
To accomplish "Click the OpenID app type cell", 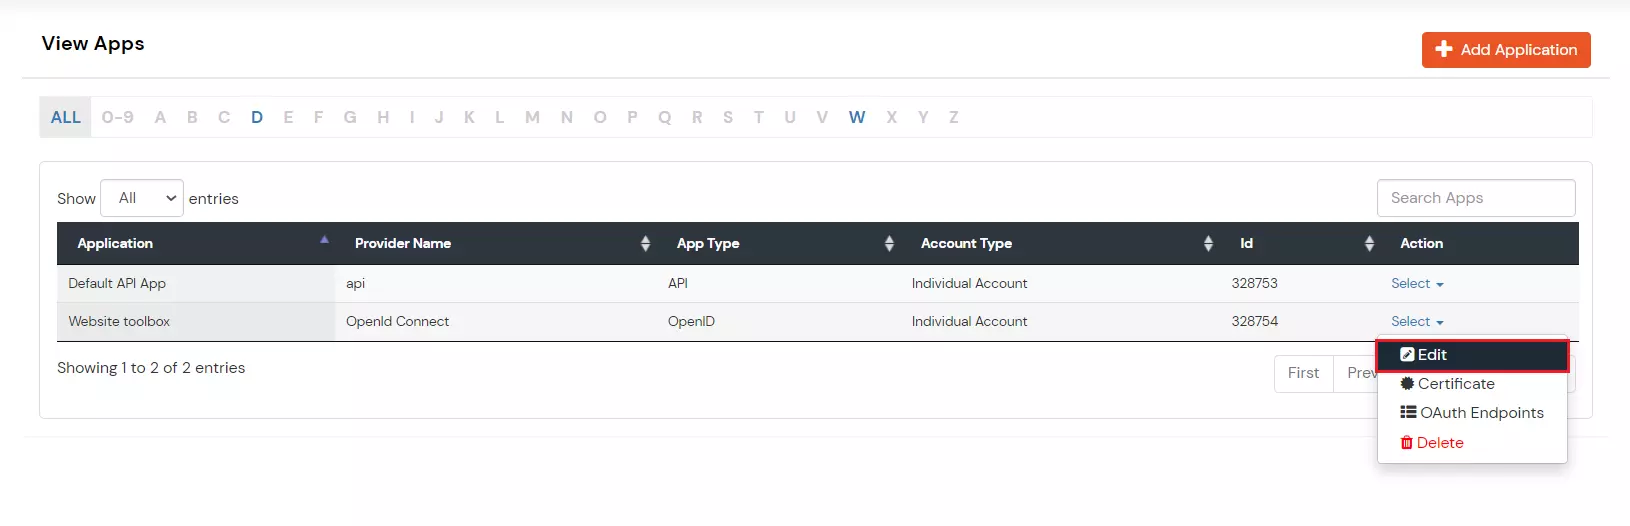I will point(779,322).
